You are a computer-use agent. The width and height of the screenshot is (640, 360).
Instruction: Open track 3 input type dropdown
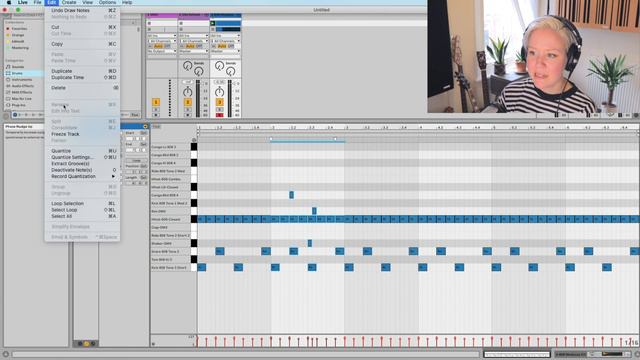[225, 36]
